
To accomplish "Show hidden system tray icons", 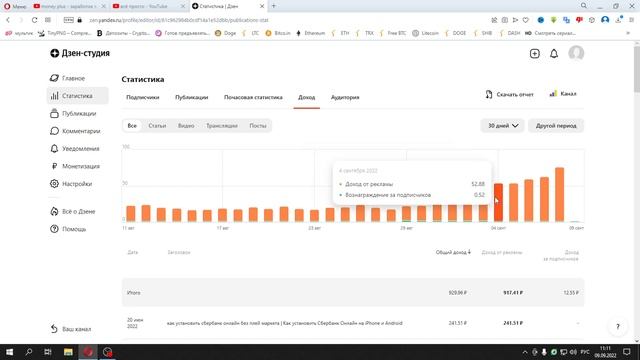I will point(524,352).
